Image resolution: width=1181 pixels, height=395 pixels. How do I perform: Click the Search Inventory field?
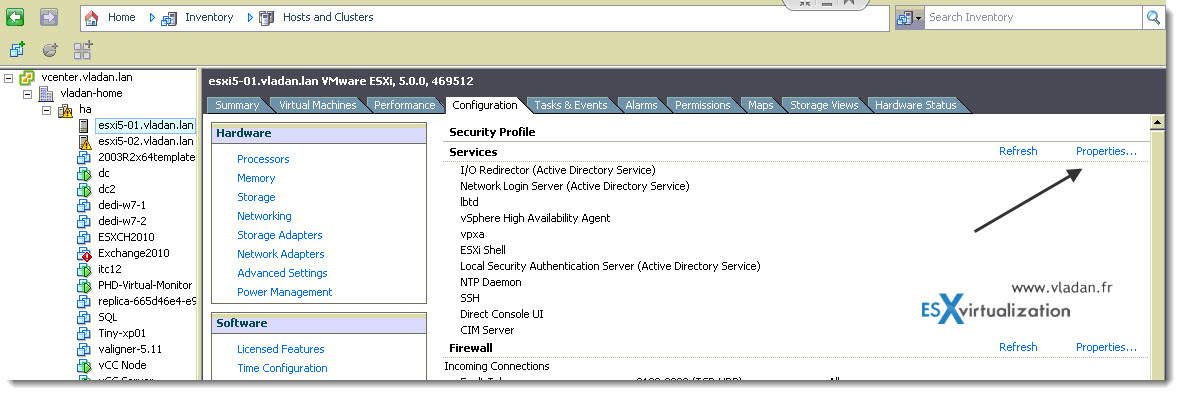(1033, 17)
